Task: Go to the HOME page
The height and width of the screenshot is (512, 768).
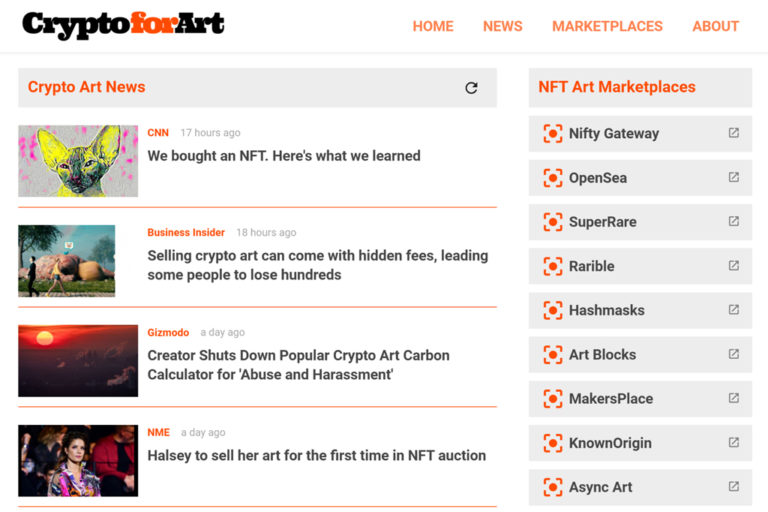Action: 433,26
